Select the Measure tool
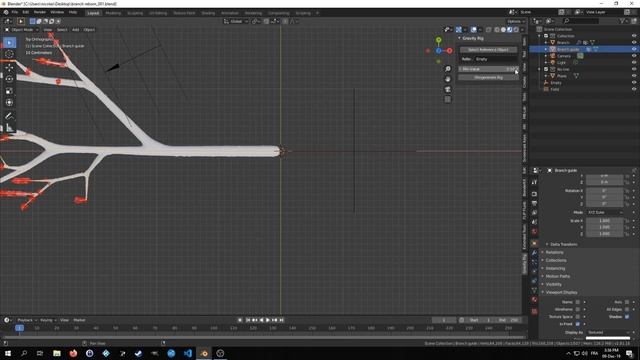Image resolution: width=640 pixels, height=360 pixels. (x=9, y=128)
